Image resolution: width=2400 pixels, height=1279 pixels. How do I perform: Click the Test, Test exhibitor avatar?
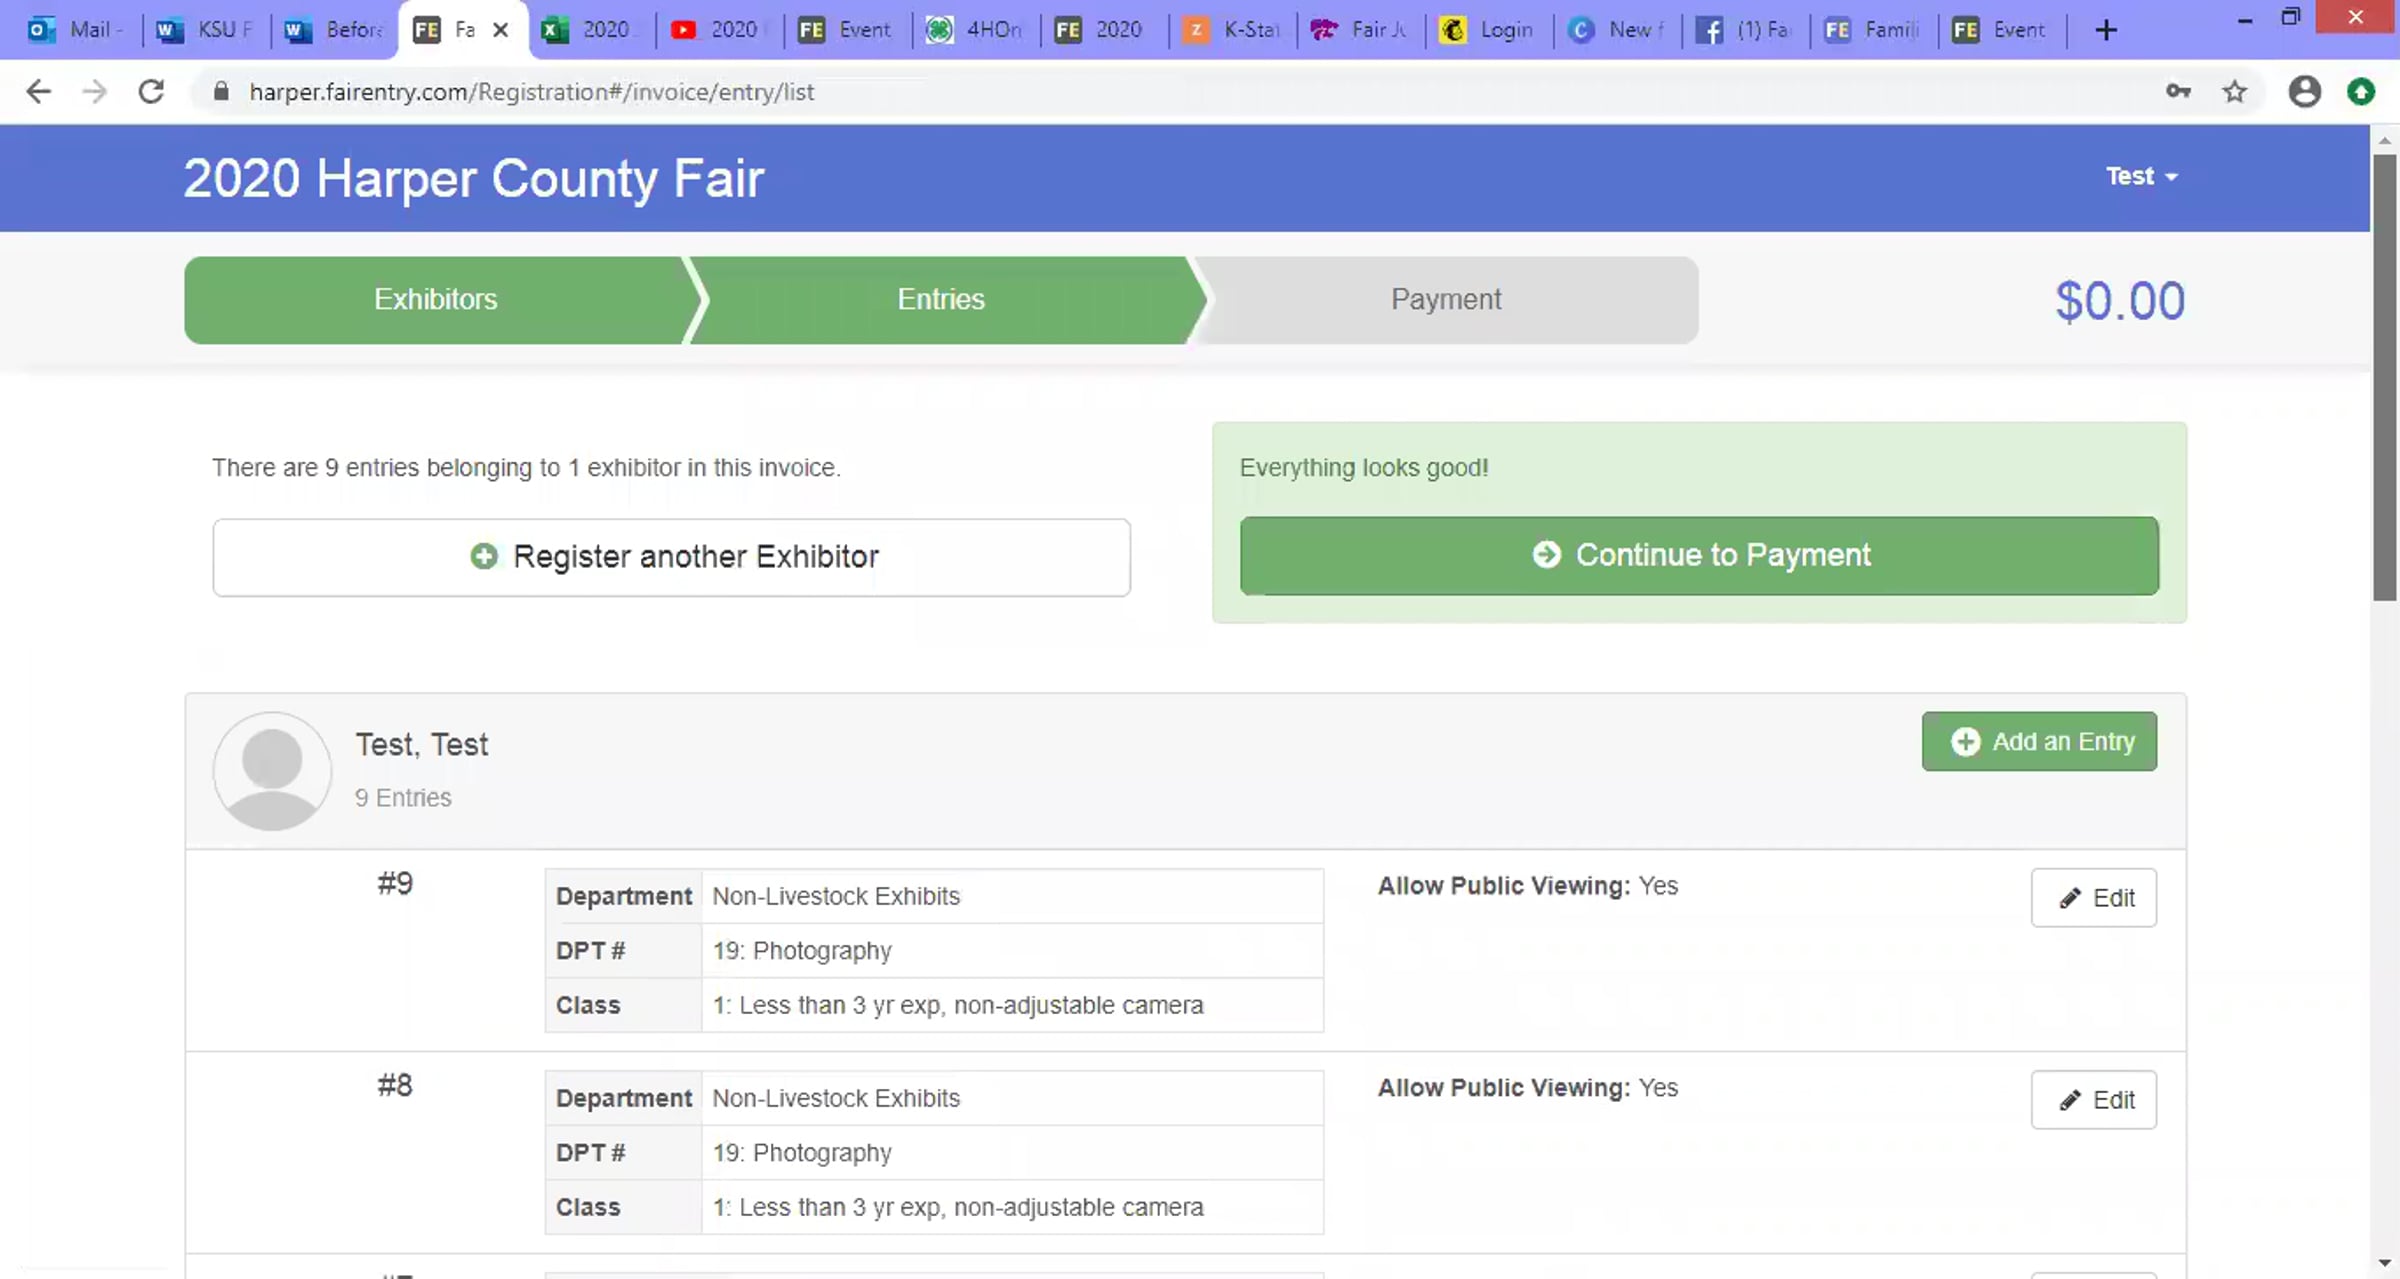point(272,771)
